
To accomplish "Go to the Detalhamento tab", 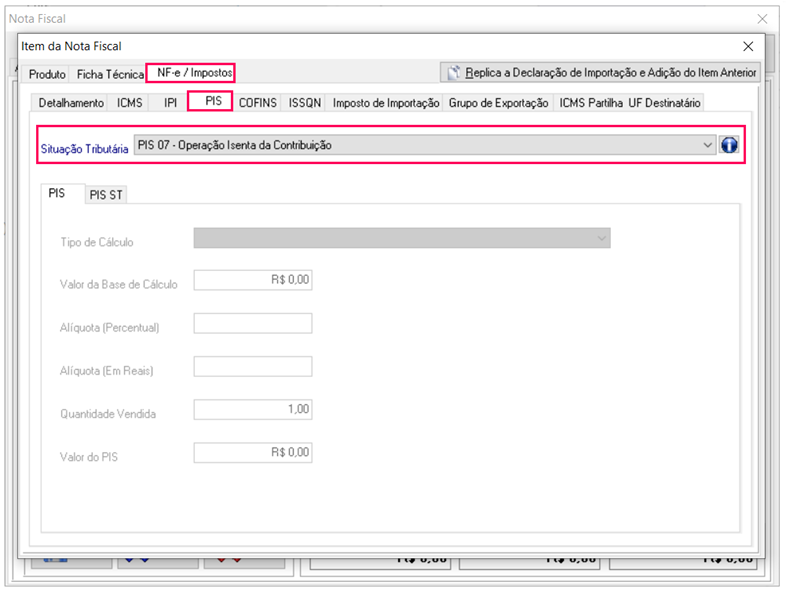I will (x=71, y=103).
